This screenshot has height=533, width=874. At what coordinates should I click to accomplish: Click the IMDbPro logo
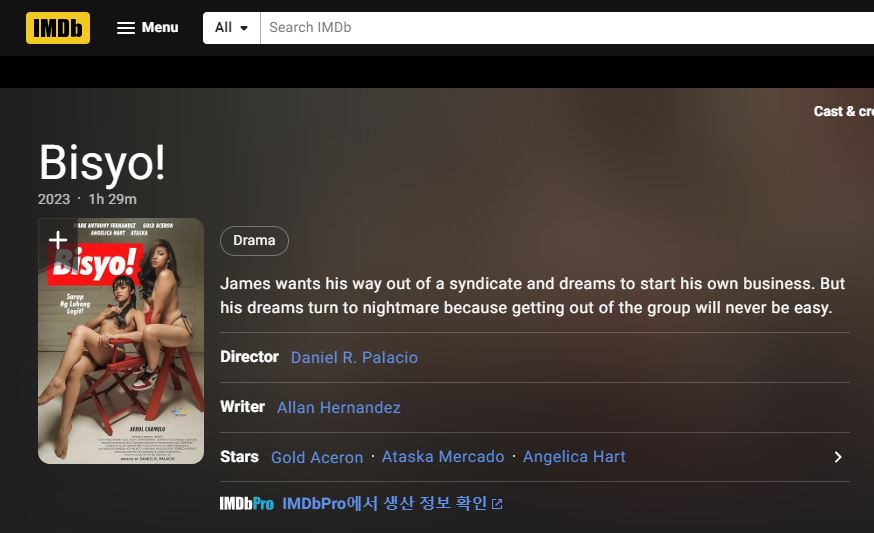[x=246, y=504]
